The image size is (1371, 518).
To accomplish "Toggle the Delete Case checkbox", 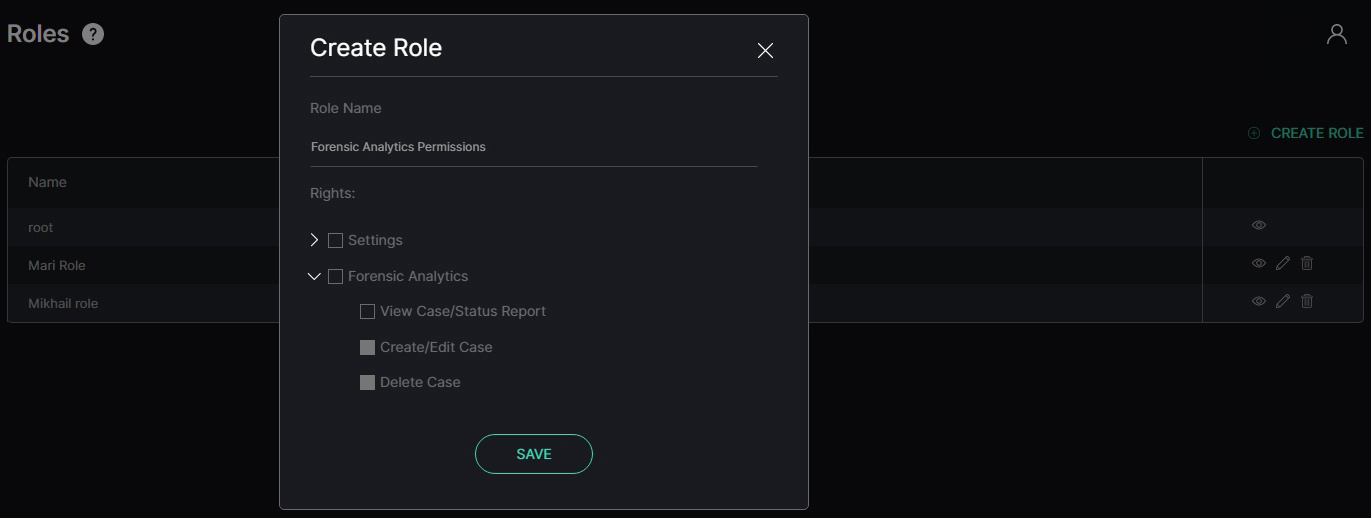I will coord(367,382).
